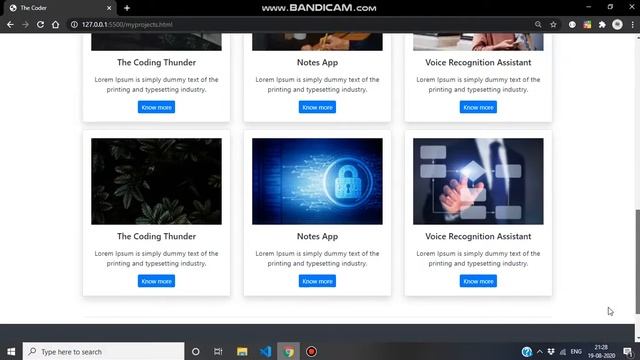
Task: Click the page vertical scrollbar thumb
Action: click(638, 262)
